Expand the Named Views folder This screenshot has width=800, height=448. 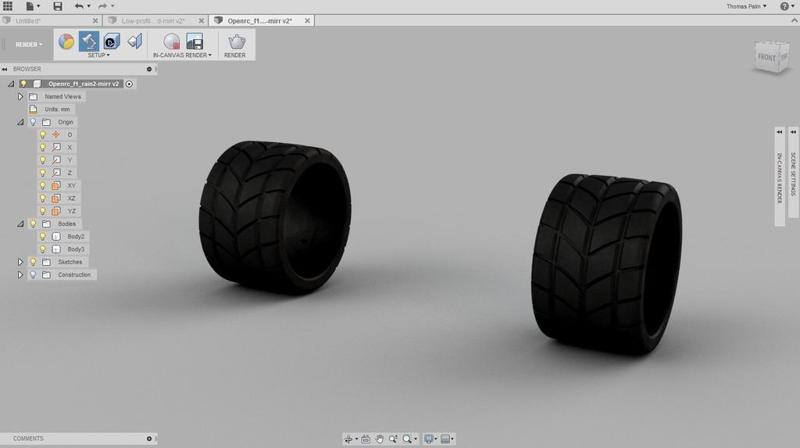[20, 96]
